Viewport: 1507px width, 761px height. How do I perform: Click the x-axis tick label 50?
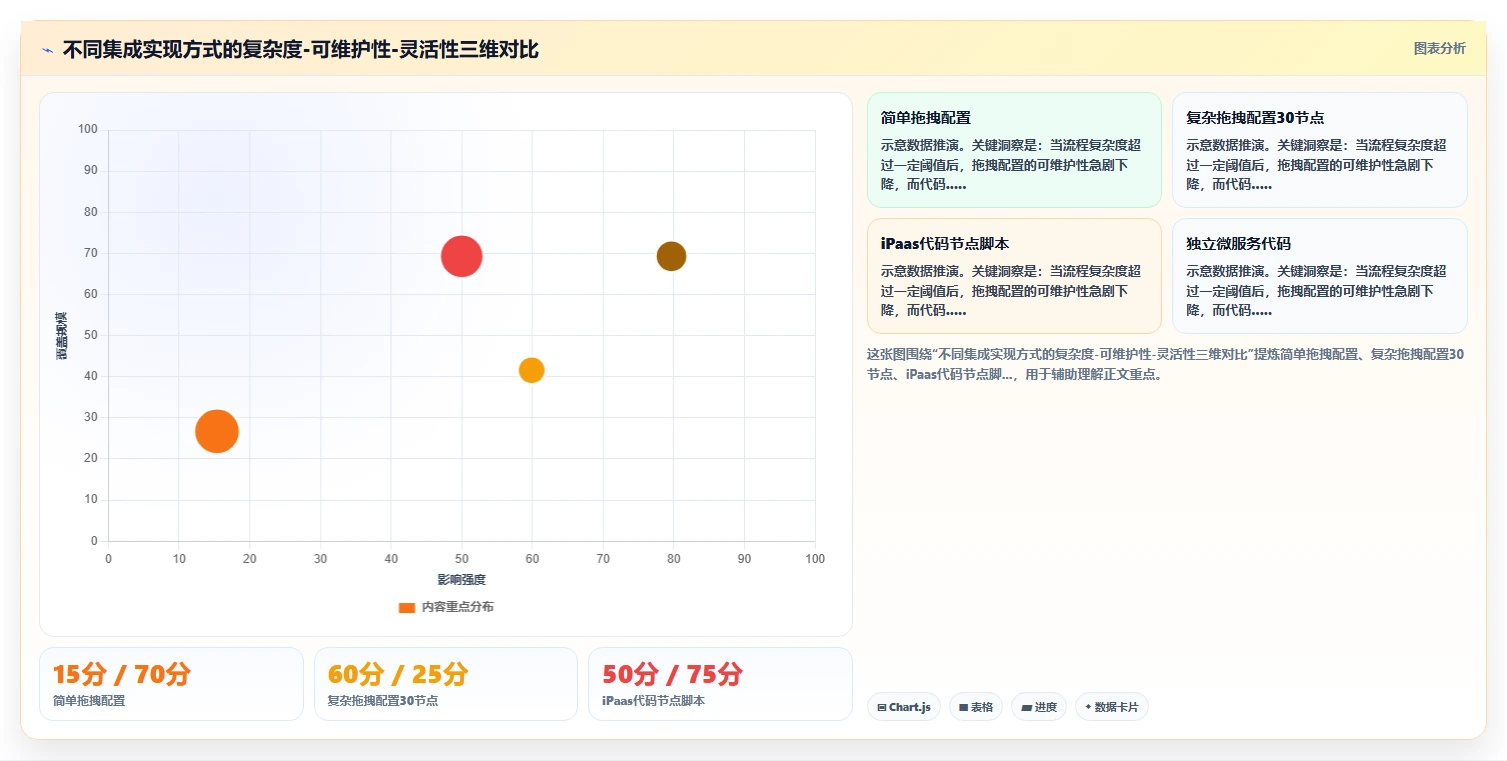[461, 559]
